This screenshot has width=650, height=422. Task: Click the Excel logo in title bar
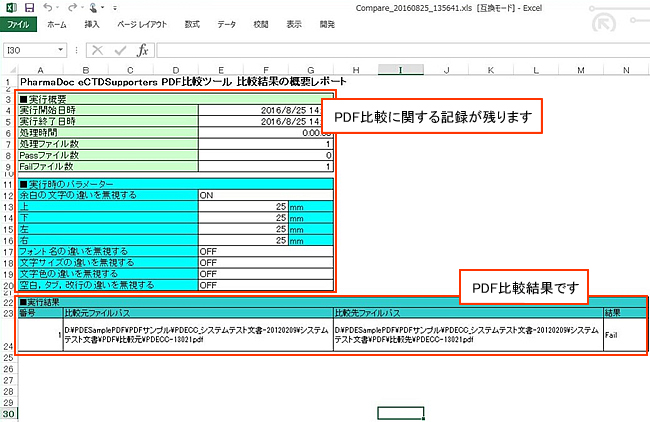click(x=10, y=7)
